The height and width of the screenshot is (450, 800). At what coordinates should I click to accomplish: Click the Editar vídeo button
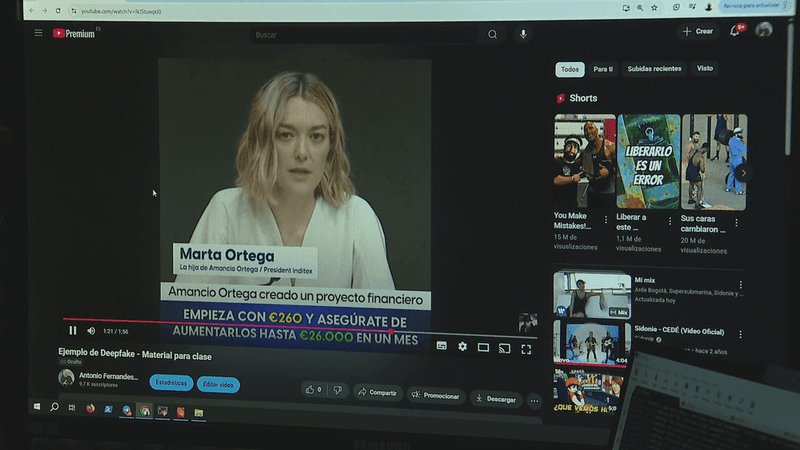(x=218, y=384)
